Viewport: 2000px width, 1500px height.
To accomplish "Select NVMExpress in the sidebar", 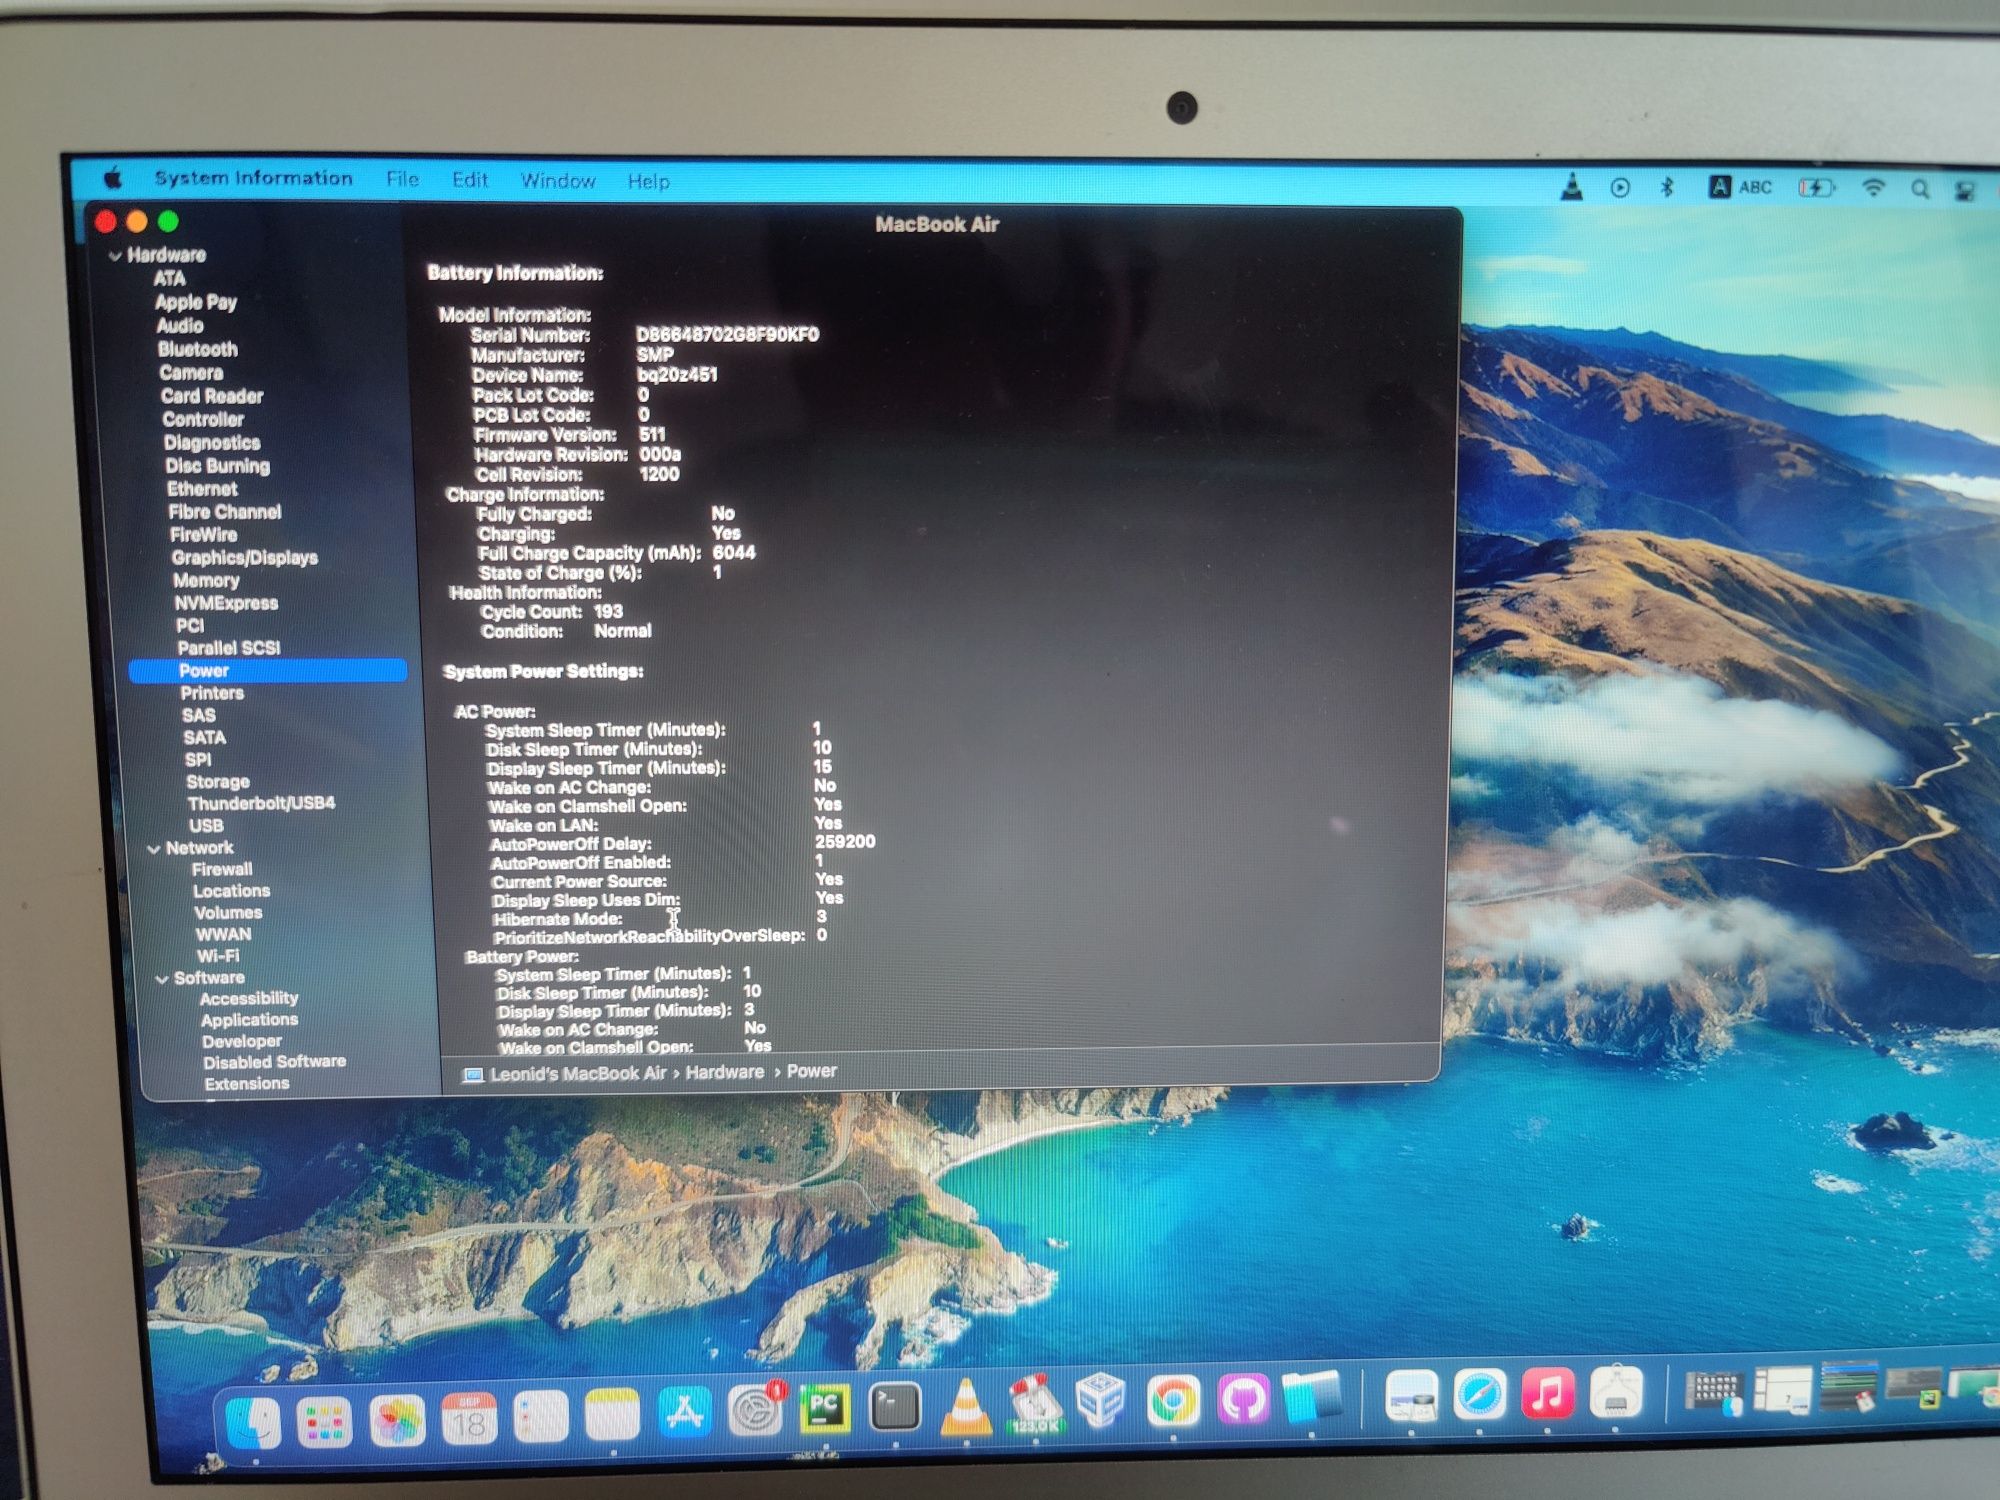I will point(226,603).
